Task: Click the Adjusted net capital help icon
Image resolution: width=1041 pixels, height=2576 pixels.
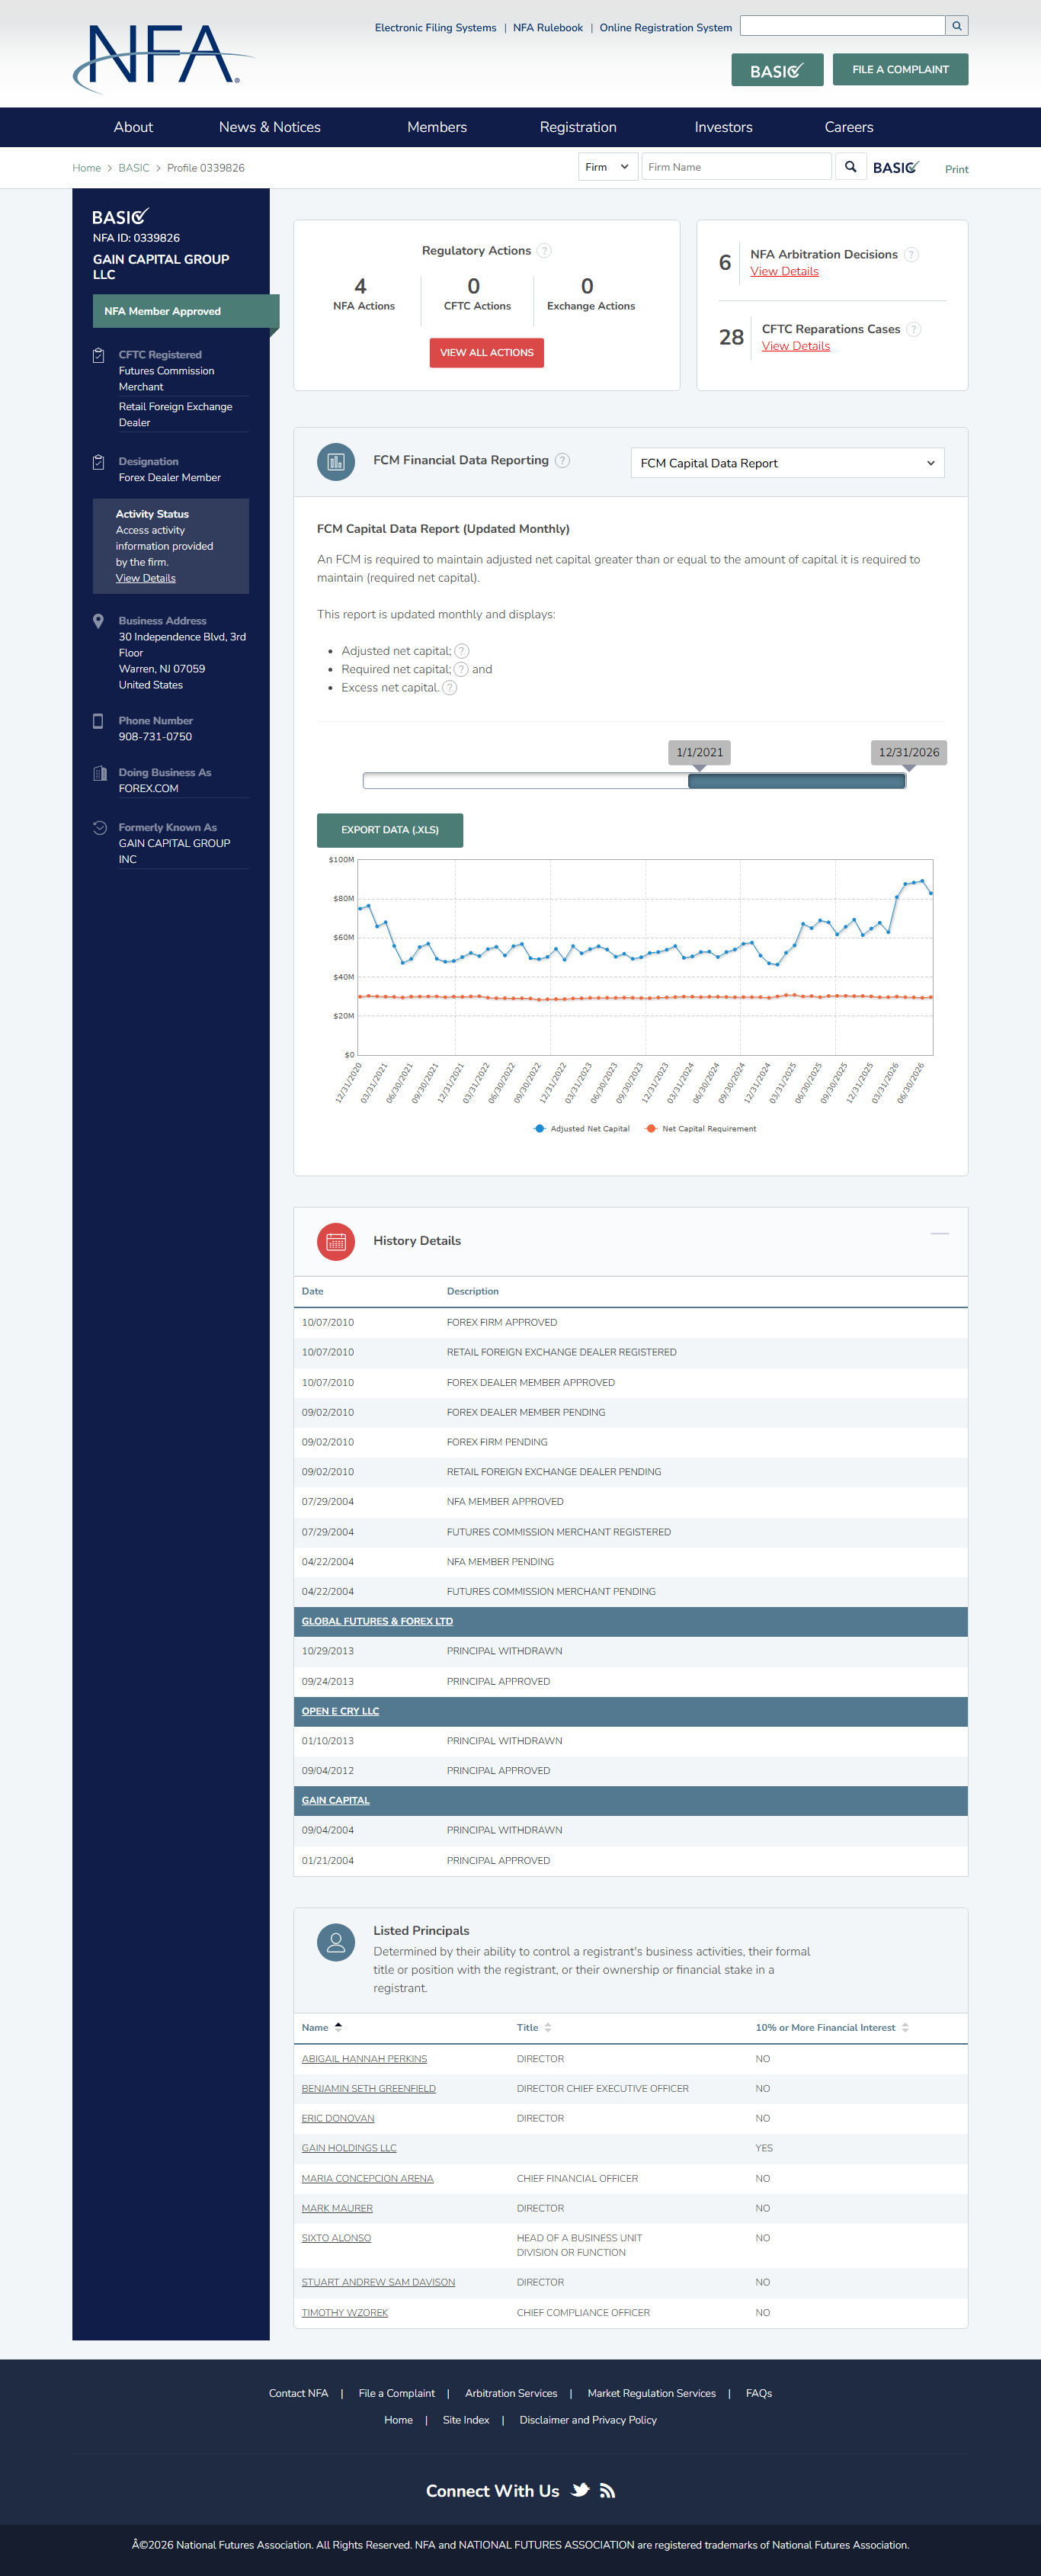Action: coord(462,651)
